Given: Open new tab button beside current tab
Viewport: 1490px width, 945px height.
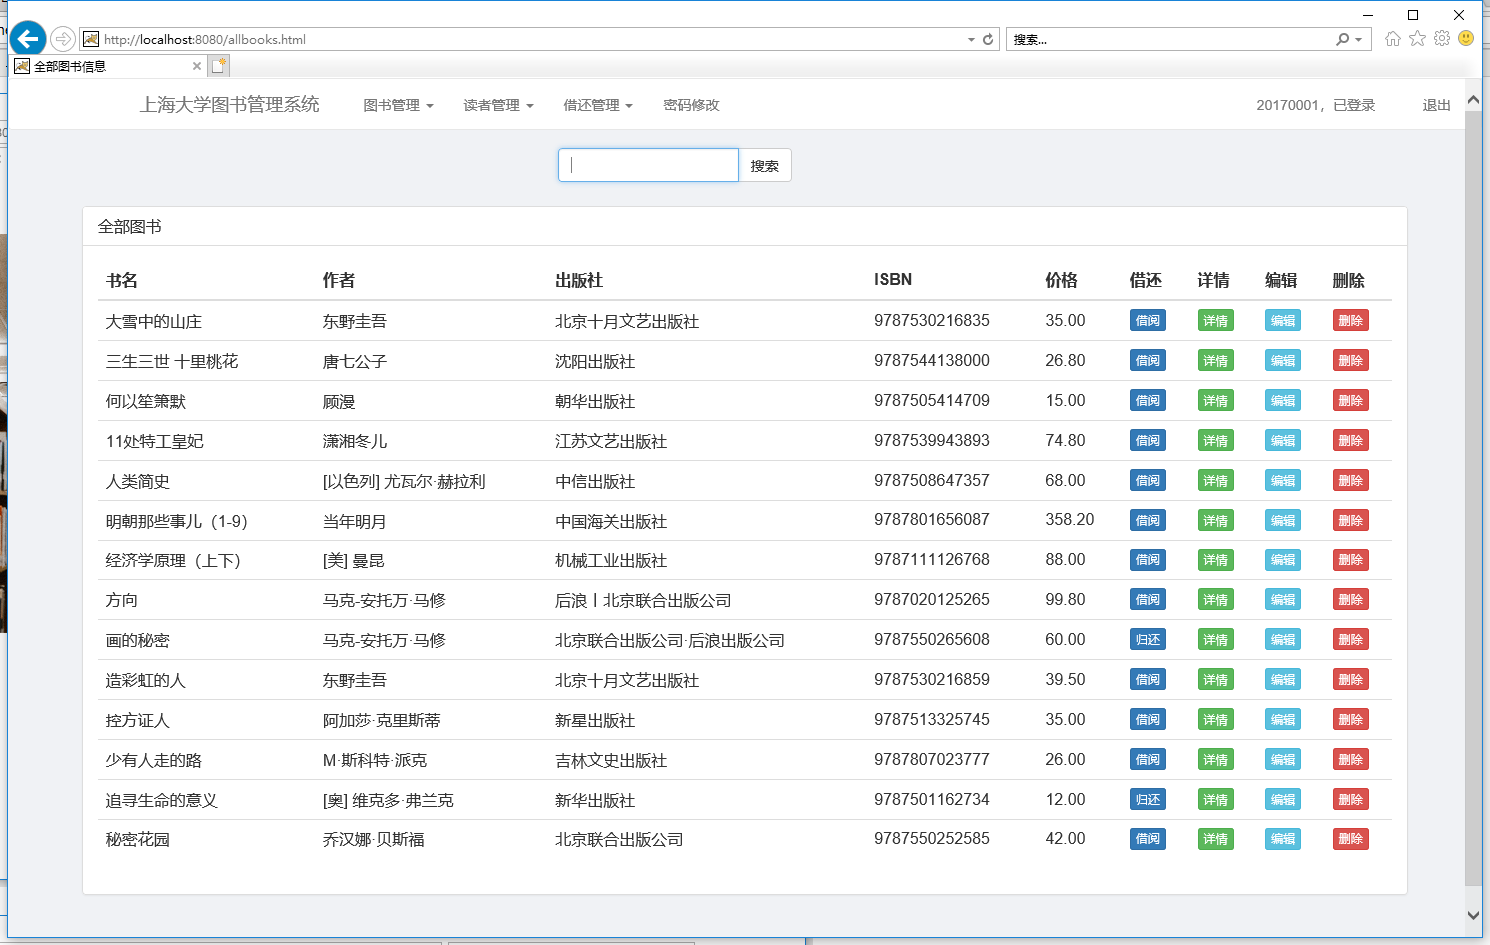Looking at the screenshot, I should tap(219, 66).
